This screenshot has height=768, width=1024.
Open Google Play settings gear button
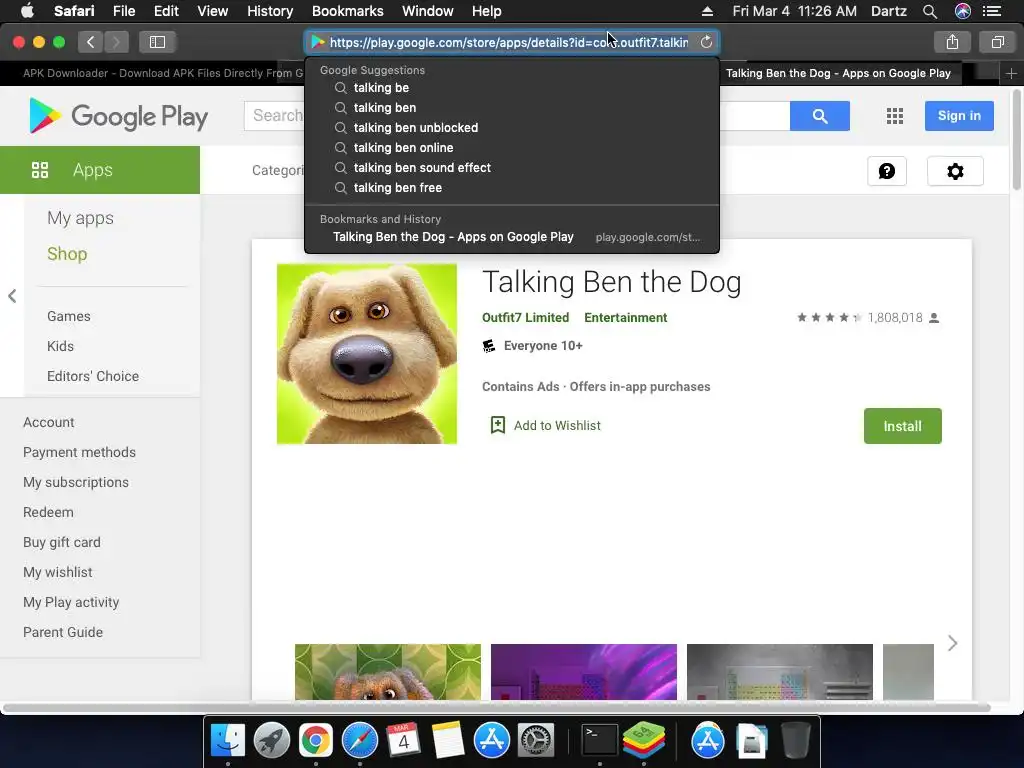(955, 171)
